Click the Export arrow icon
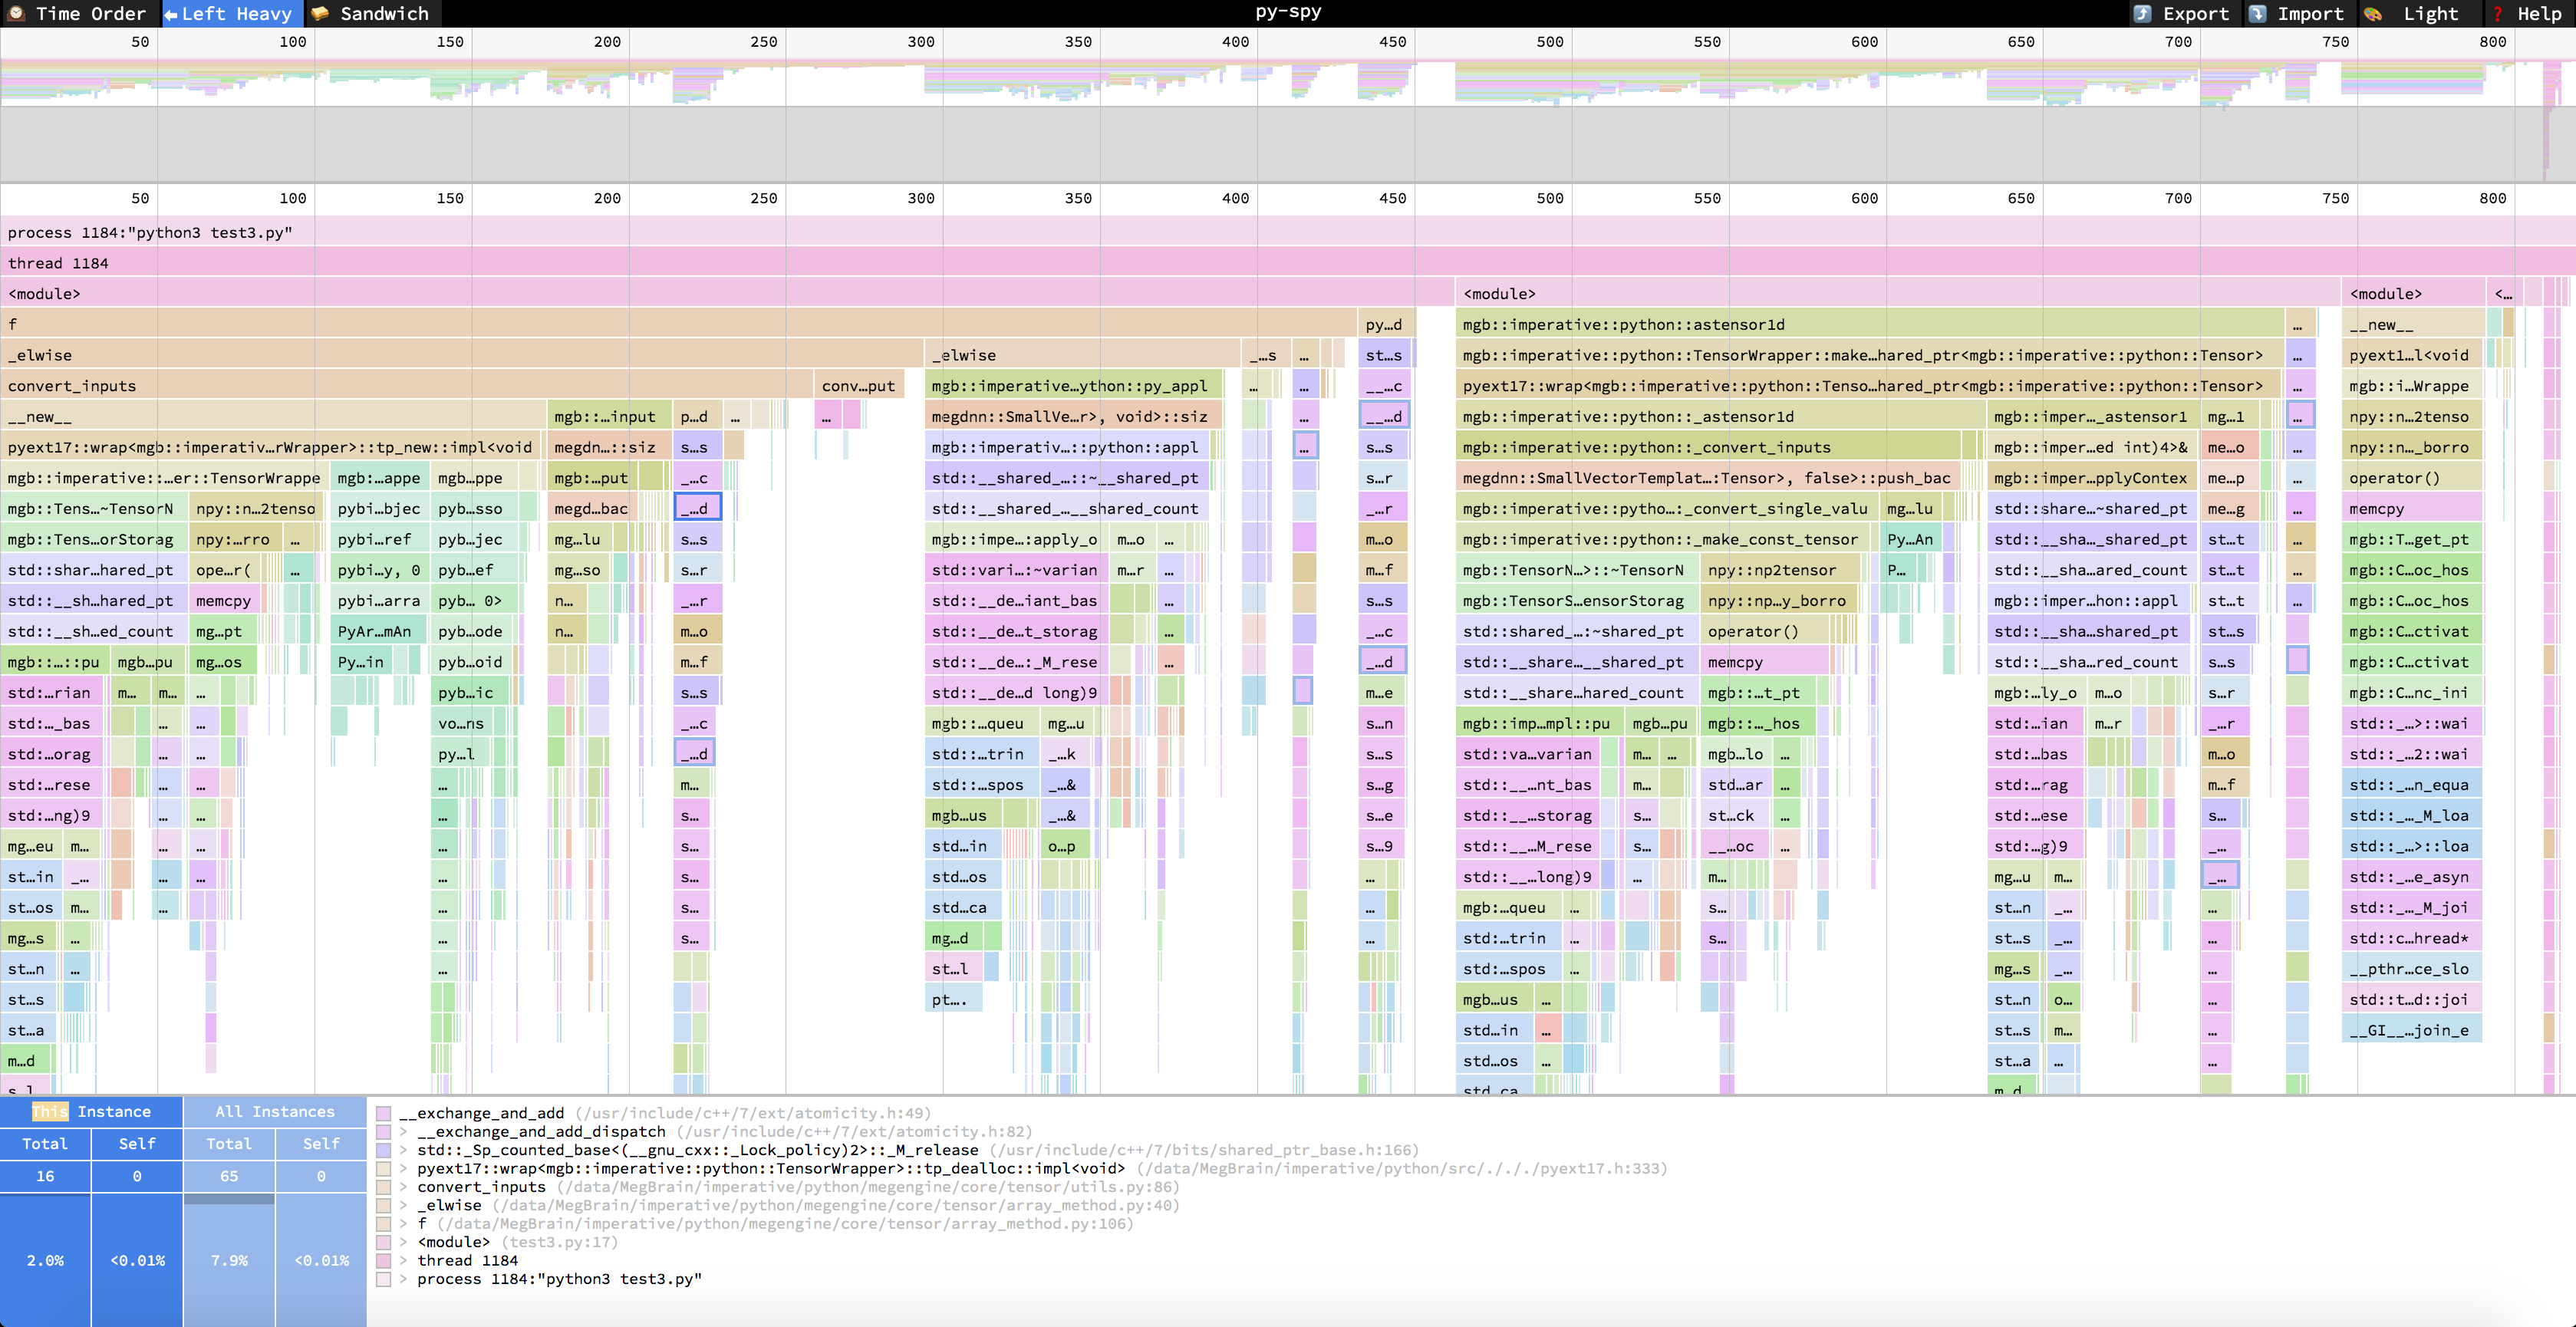 (x=2141, y=14)
